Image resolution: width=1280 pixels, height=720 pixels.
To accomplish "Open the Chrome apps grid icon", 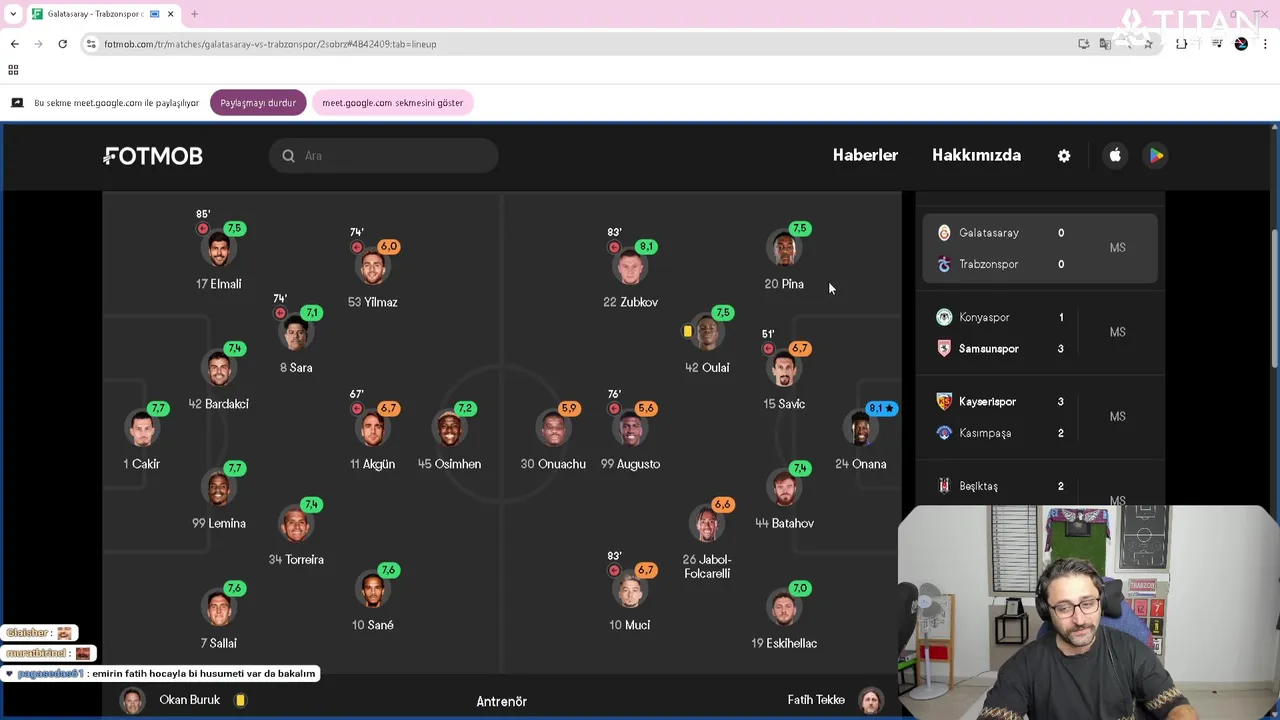I will pos(13,70).
